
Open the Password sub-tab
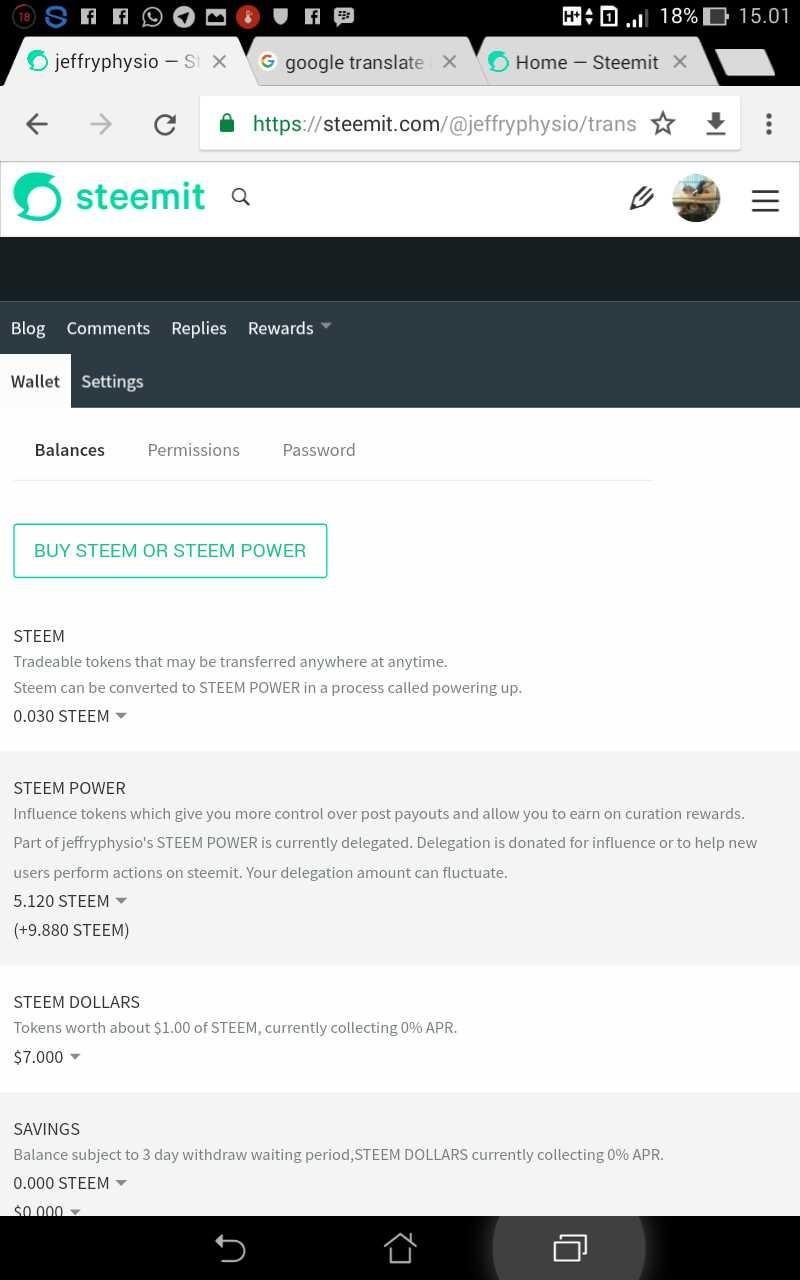pyautogui.click(x=319, y=450)
